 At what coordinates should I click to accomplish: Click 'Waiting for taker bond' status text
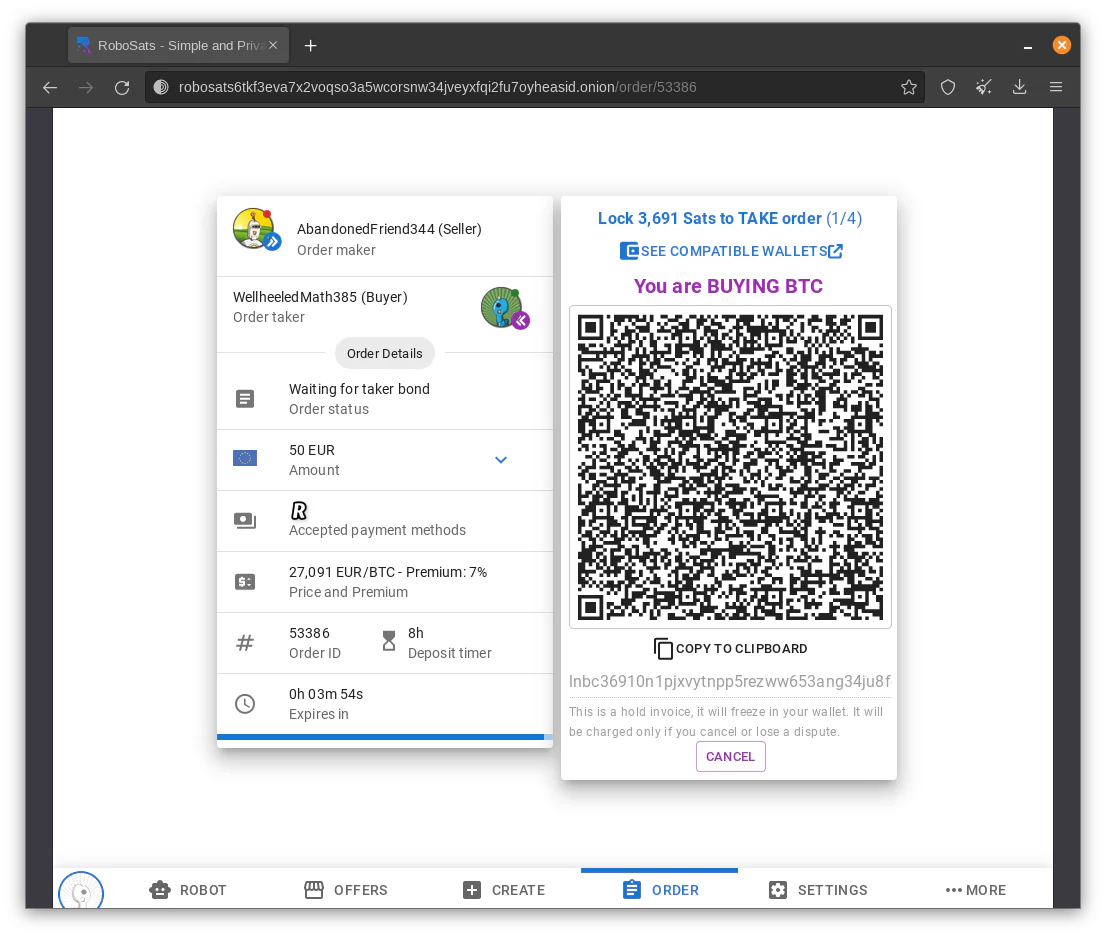pyautogui.click(x=359, y=389)
